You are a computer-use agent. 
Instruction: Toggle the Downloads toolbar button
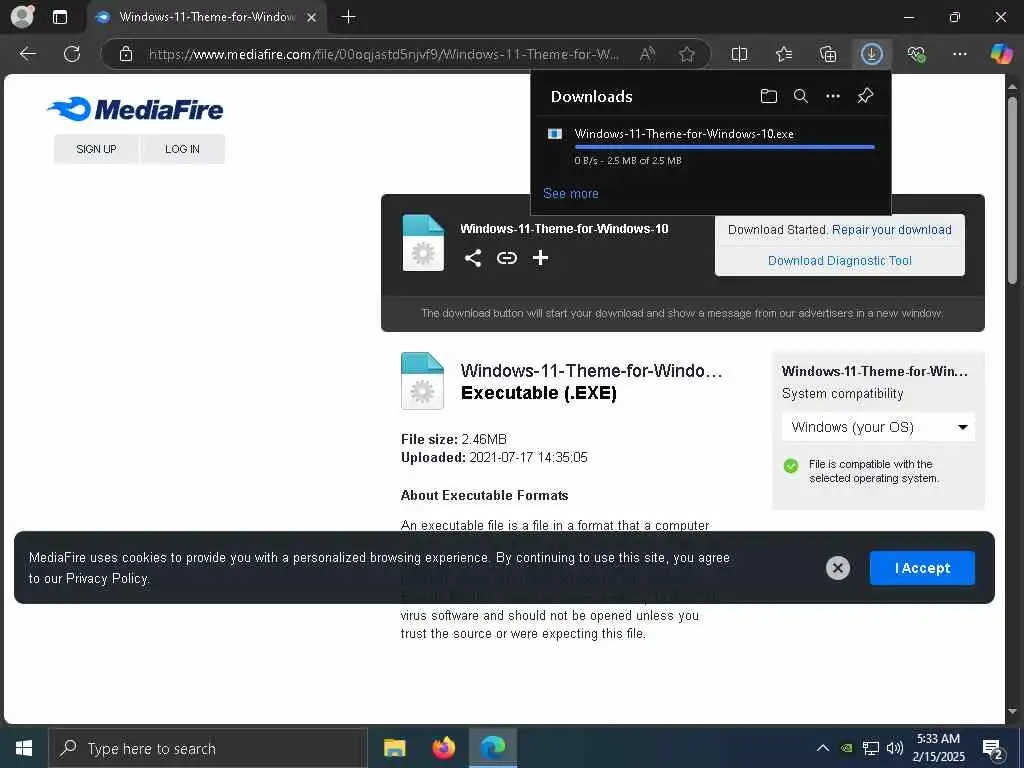pos(872,54)
